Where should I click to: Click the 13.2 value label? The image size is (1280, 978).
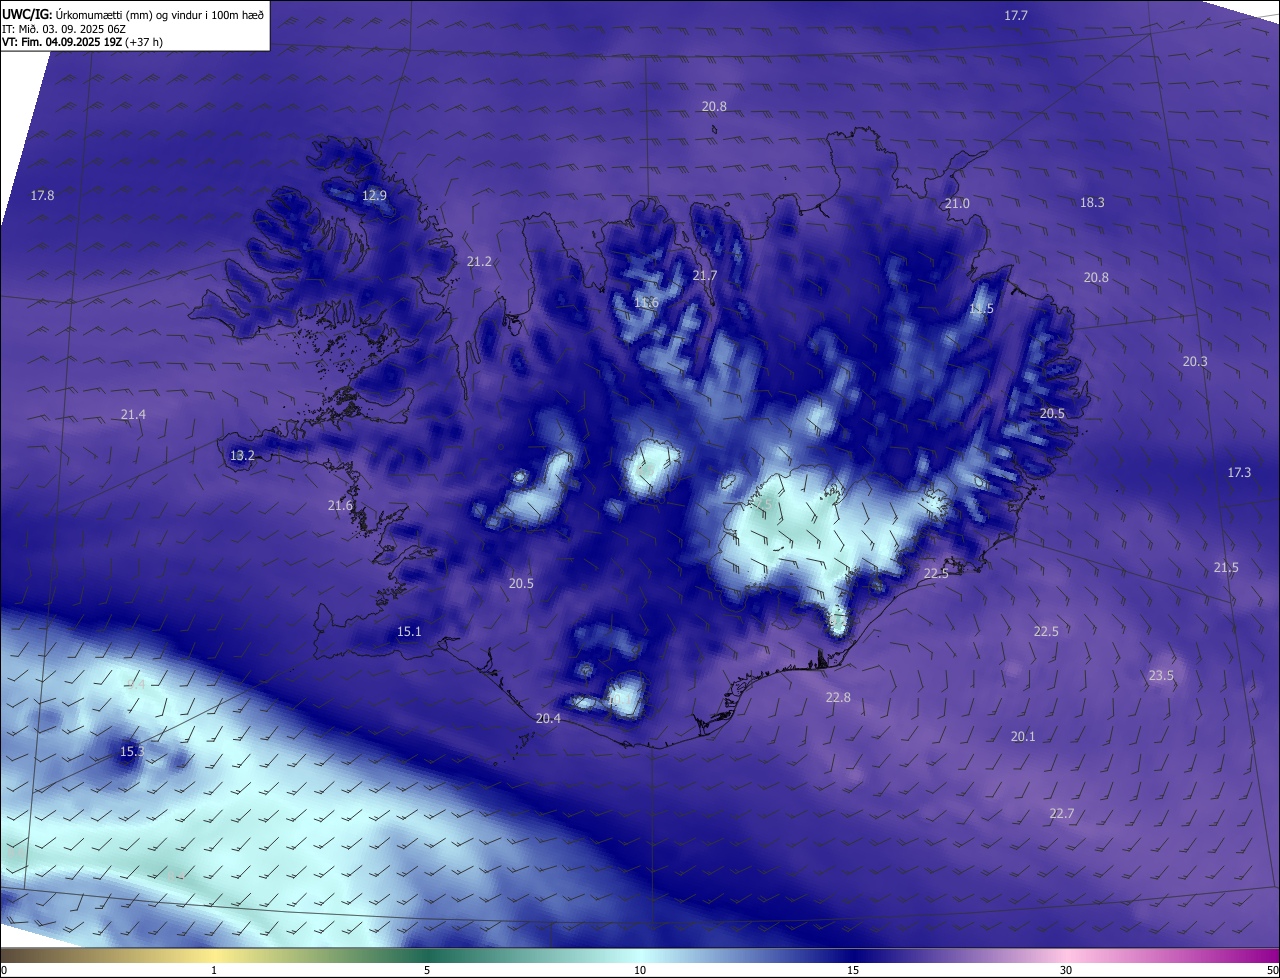(x=242, y=455)
